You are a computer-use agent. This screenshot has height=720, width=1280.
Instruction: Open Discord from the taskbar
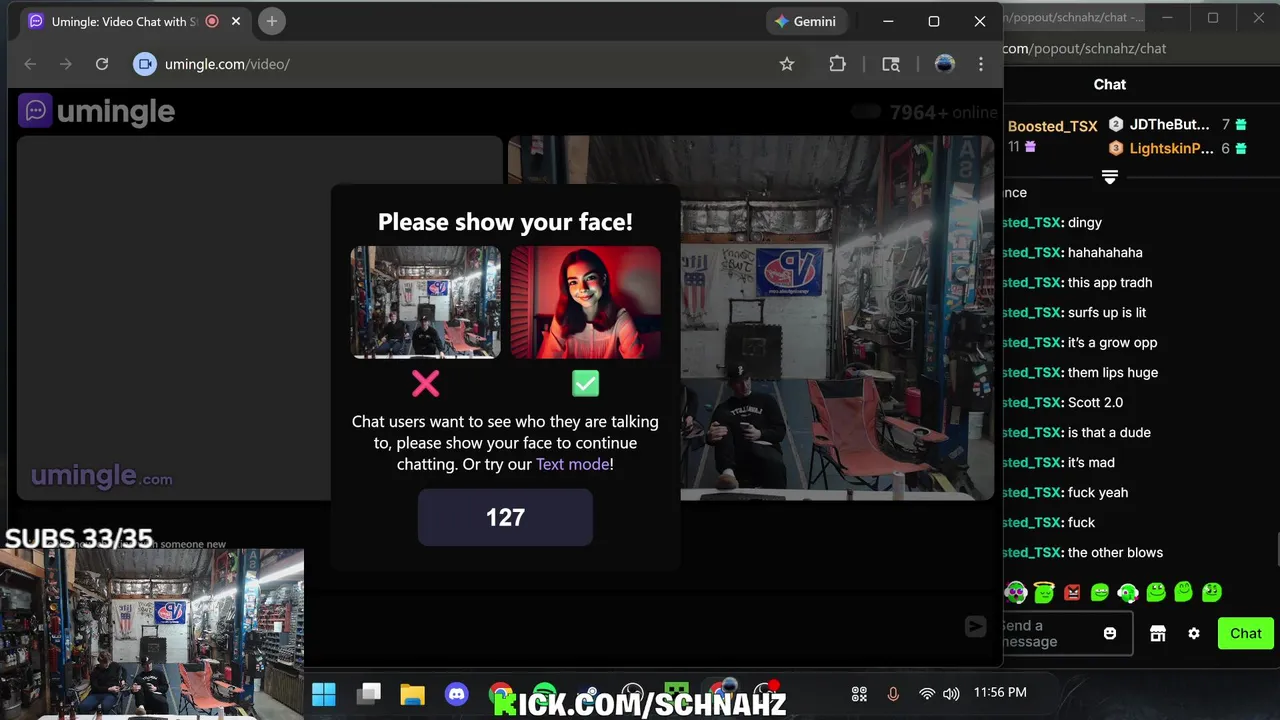pyautogui.click(x=457, y=693)
